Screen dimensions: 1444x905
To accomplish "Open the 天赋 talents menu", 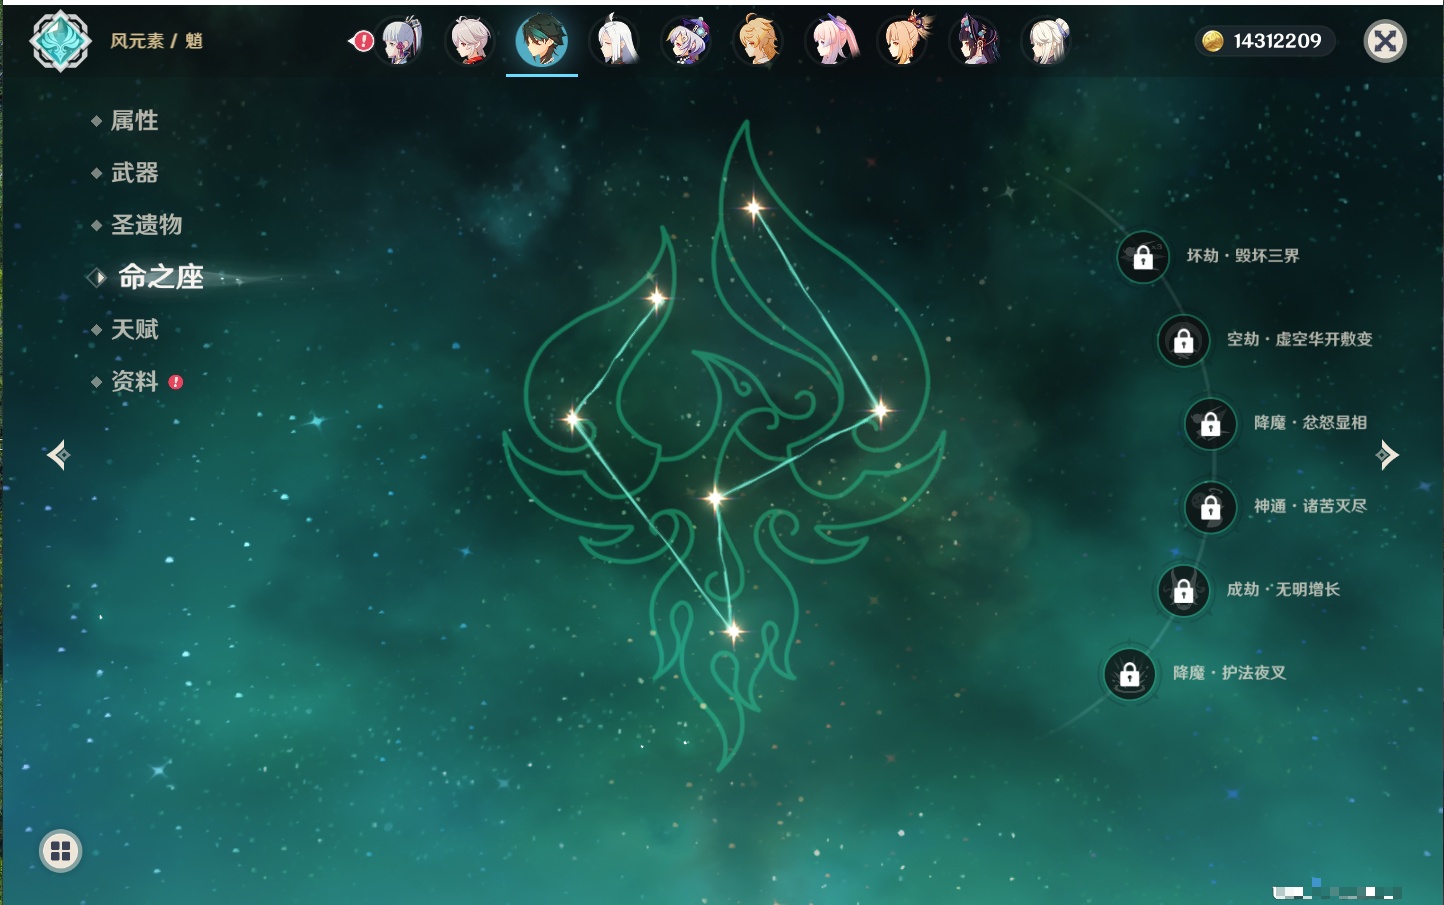I will tap(134, 329).
